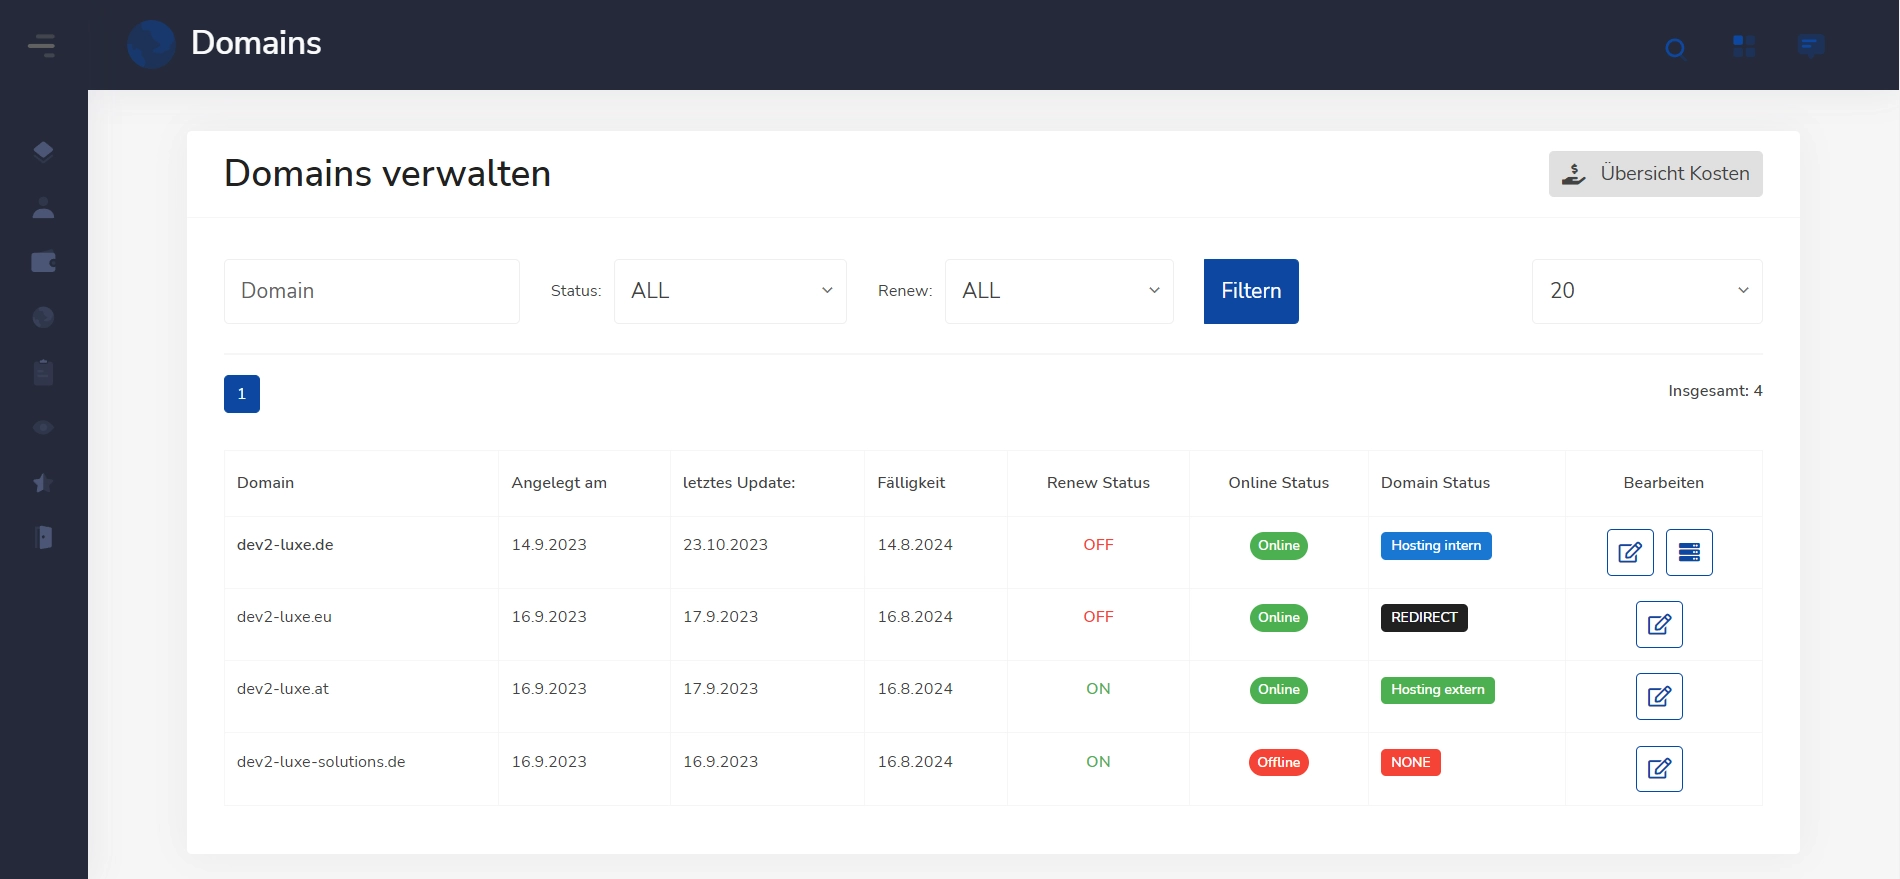Open the layers icon in sidebar
Screen dimensions: 1900x879
[x=43, y=151]
